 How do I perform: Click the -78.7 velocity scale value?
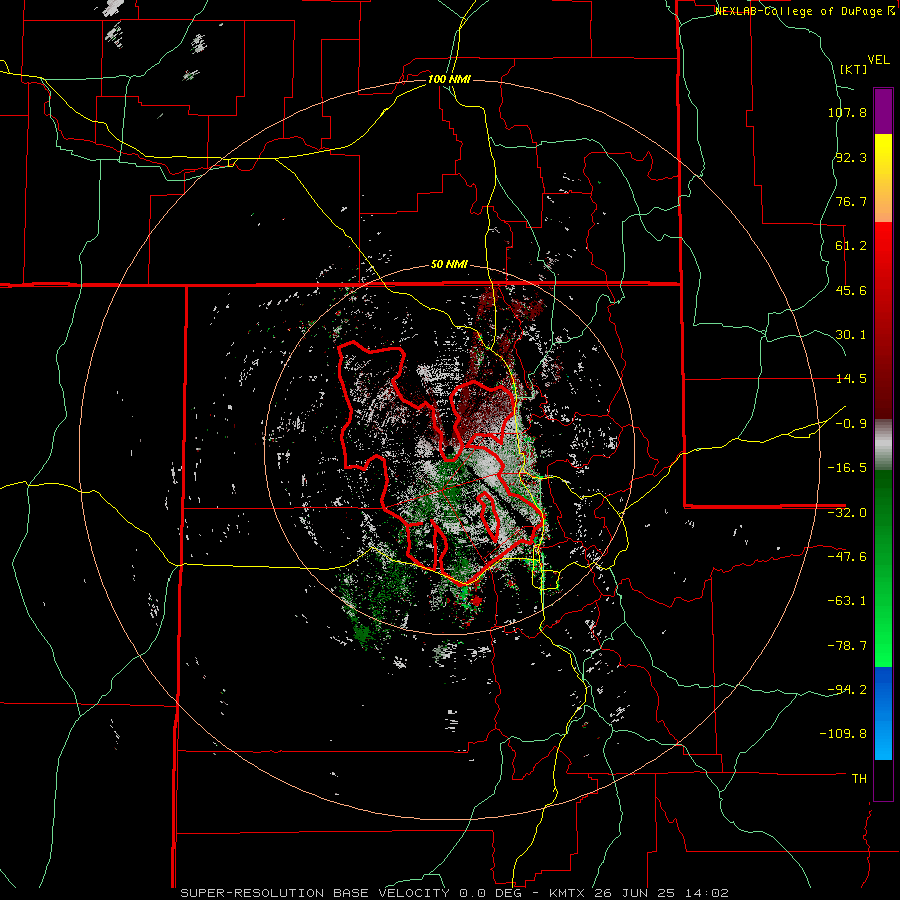[x=847, y=646]
